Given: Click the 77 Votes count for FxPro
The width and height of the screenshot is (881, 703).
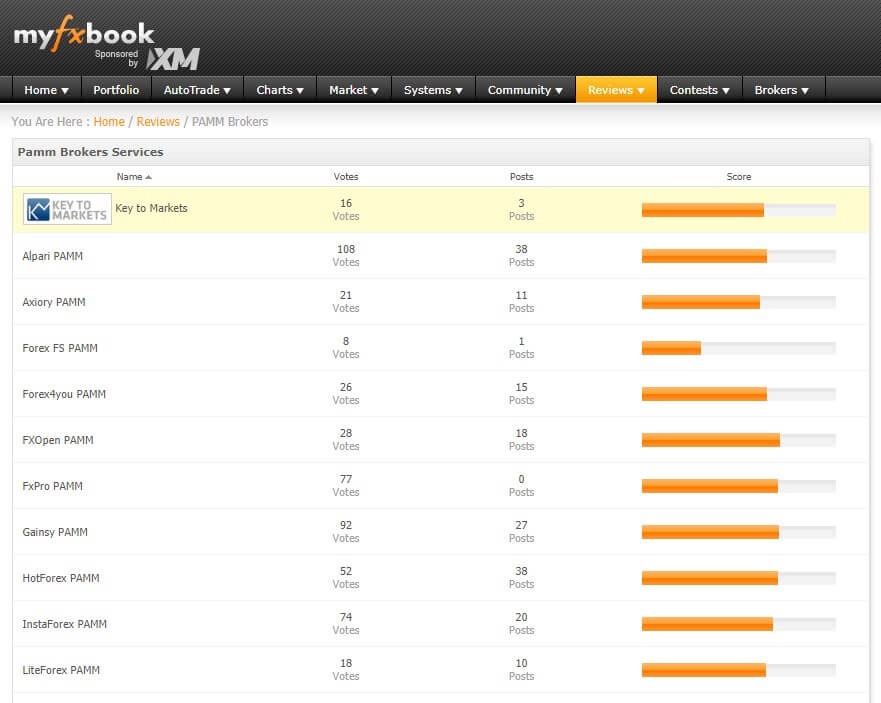Looking at the screenshot, I should [346, 486].
